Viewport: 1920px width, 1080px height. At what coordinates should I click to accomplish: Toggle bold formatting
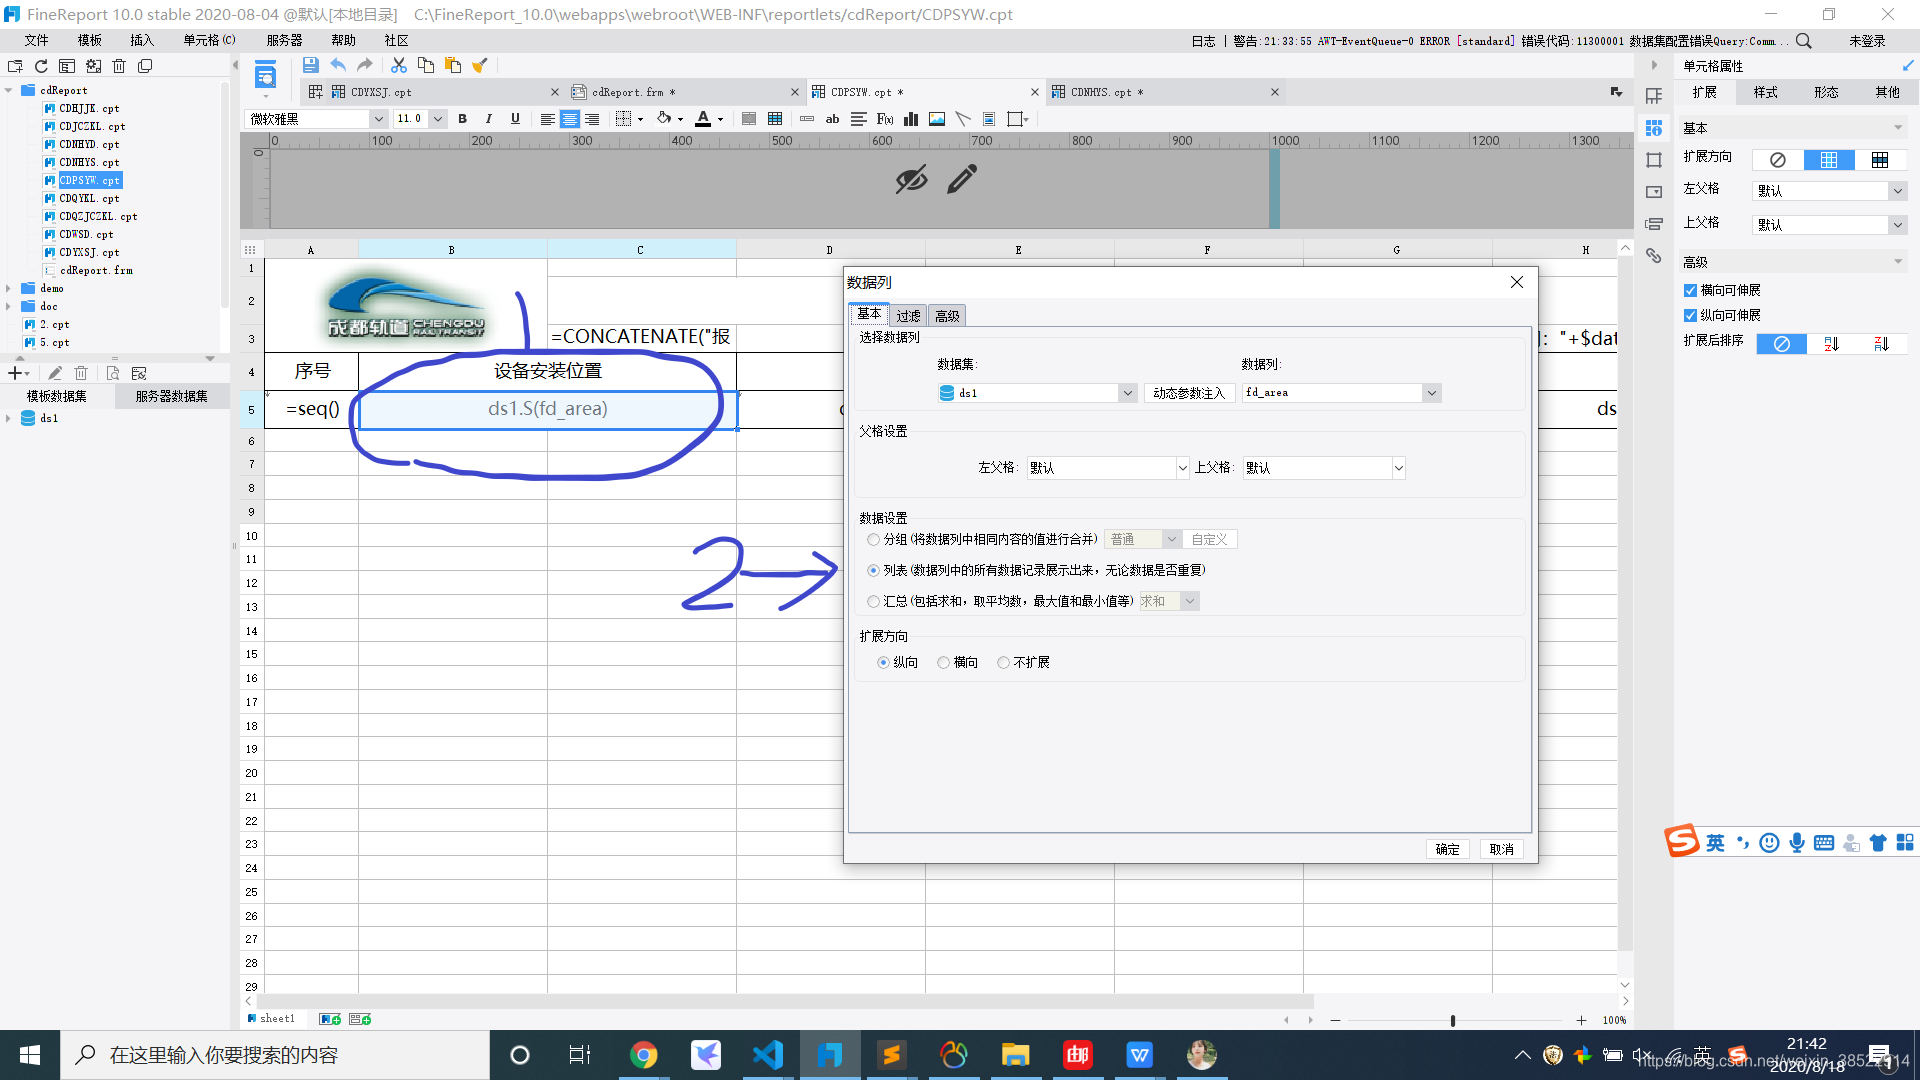tap(462, 119)
